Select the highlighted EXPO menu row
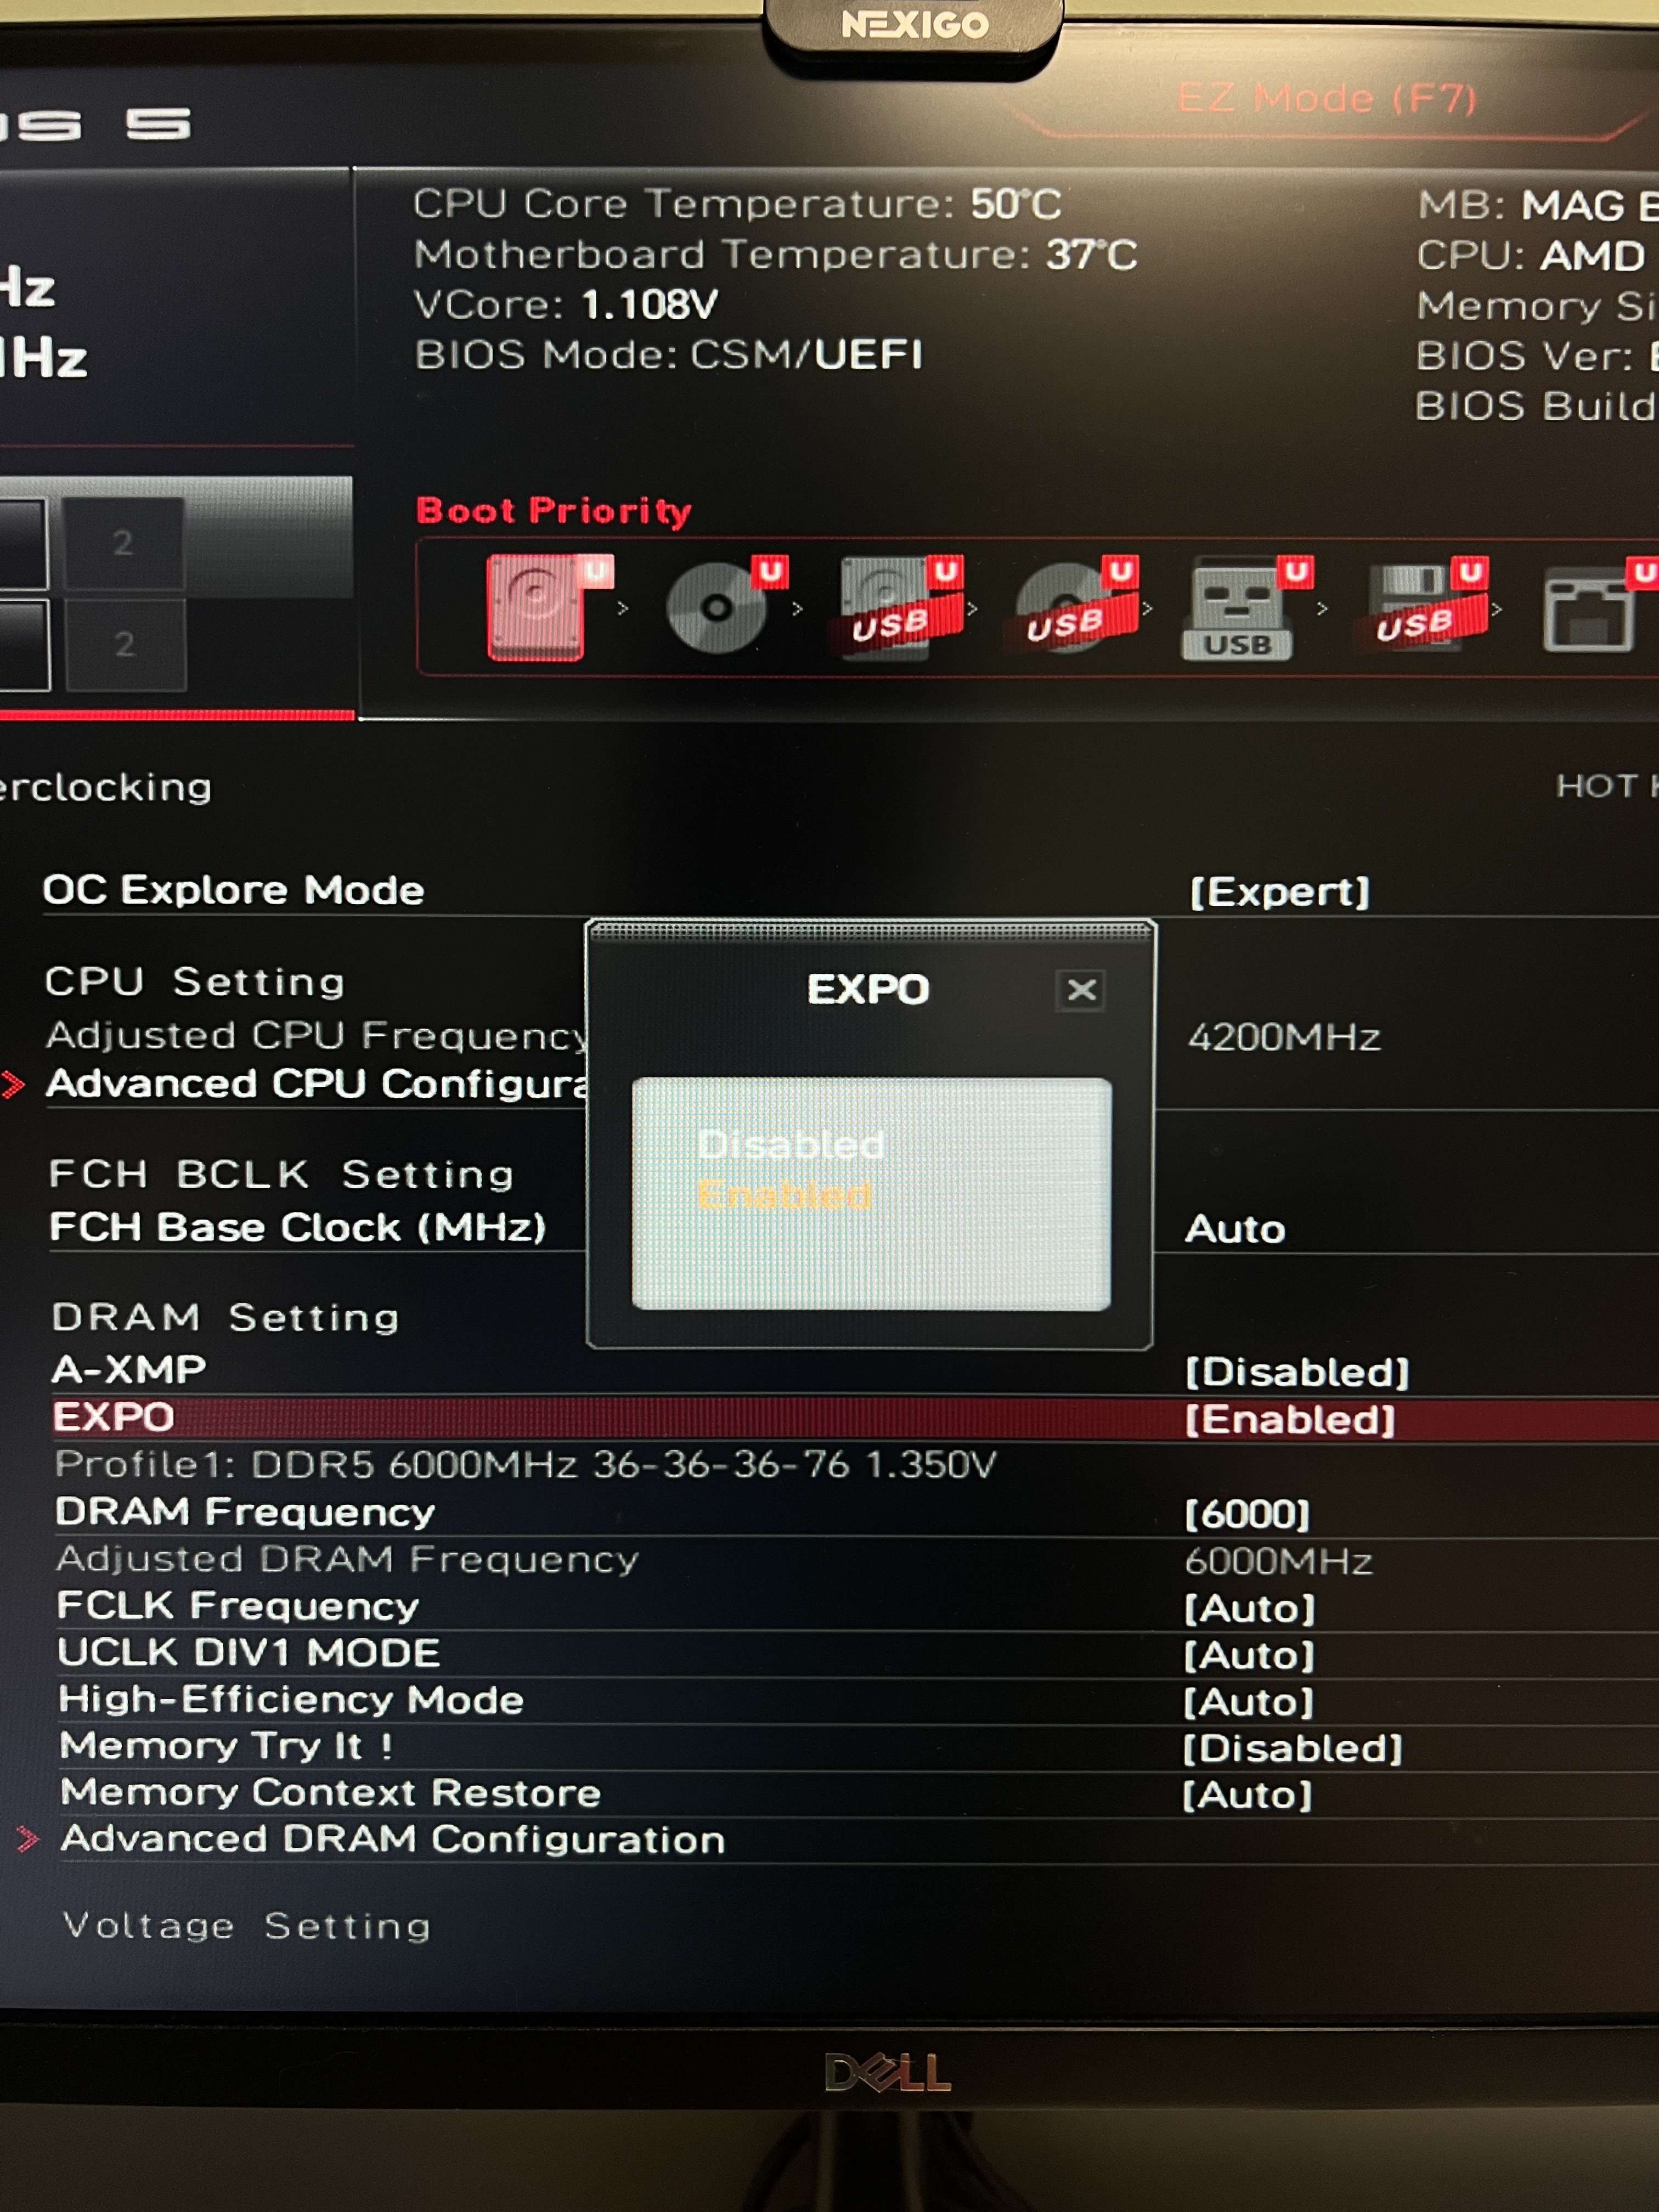The width and height of the screenshot is (1659, 2212). tap(855, 1419)
